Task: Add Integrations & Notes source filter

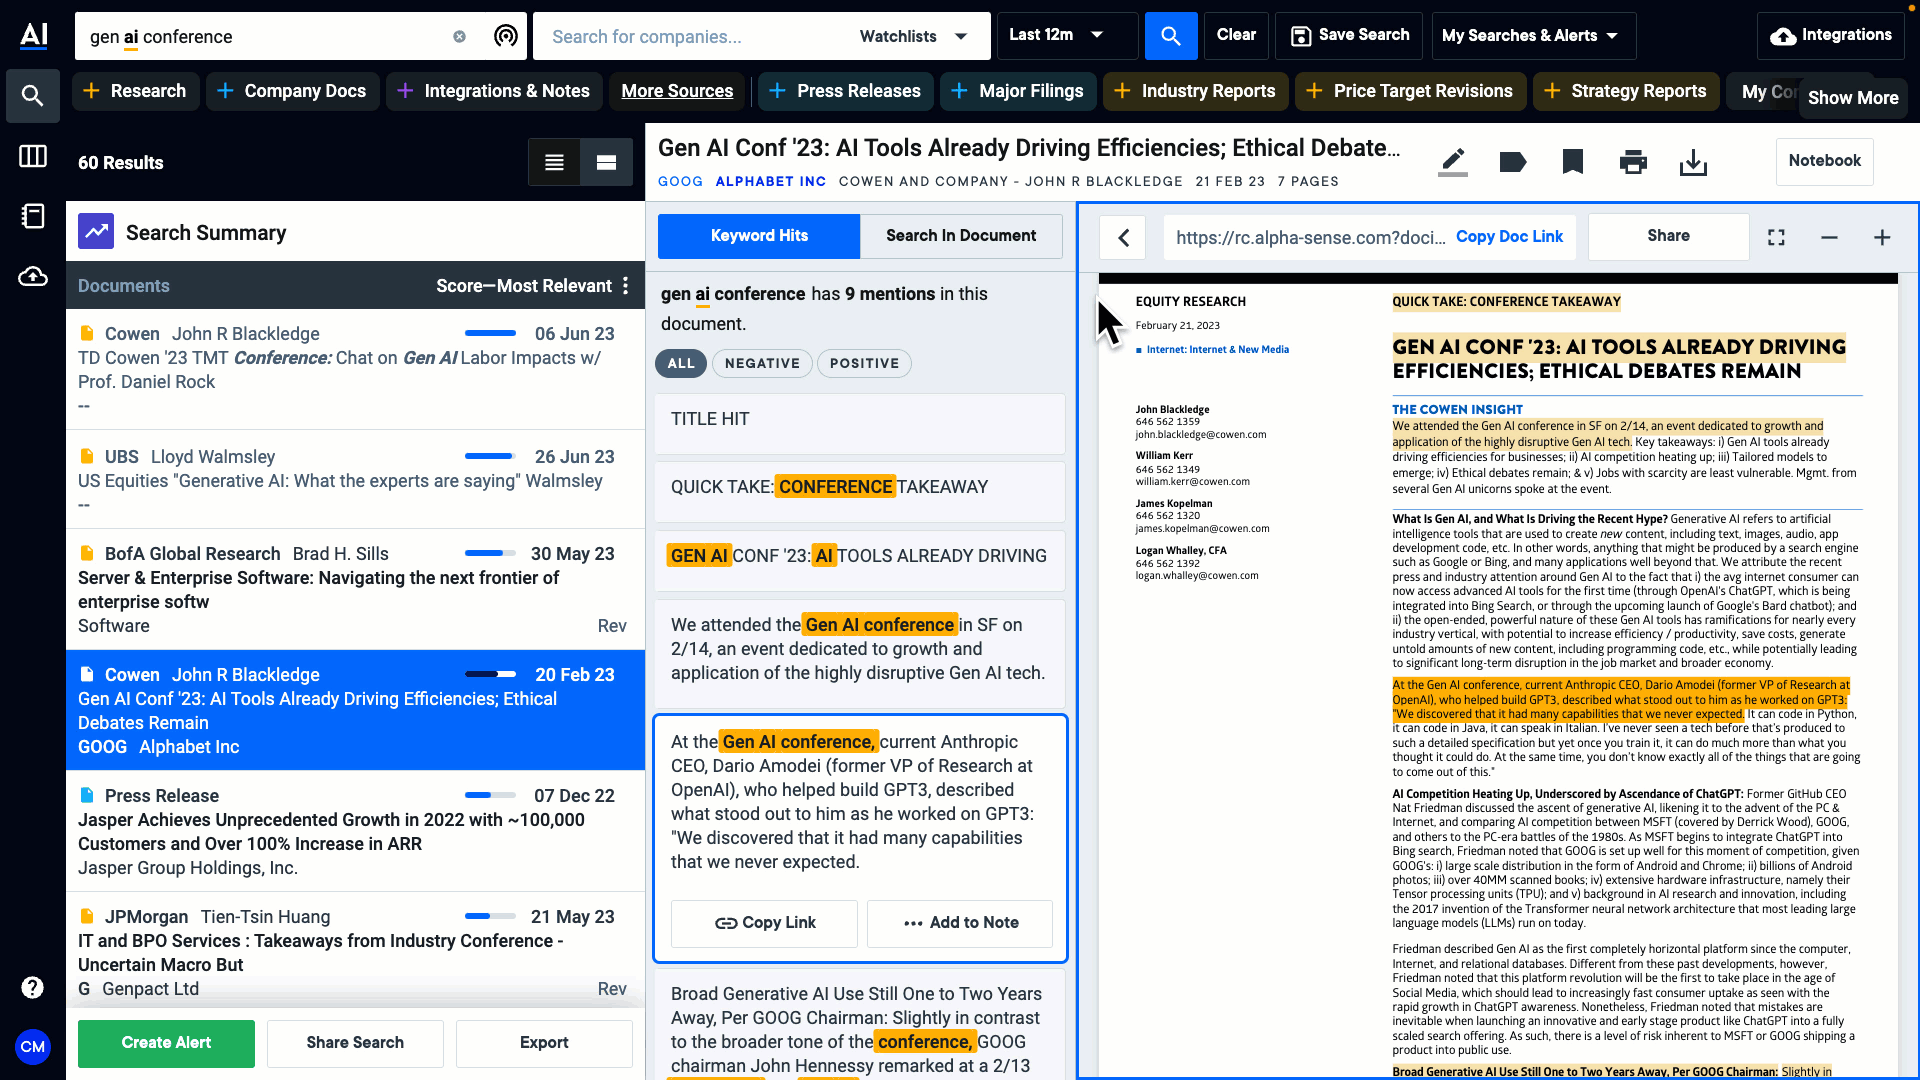Action: coord(494,91)
